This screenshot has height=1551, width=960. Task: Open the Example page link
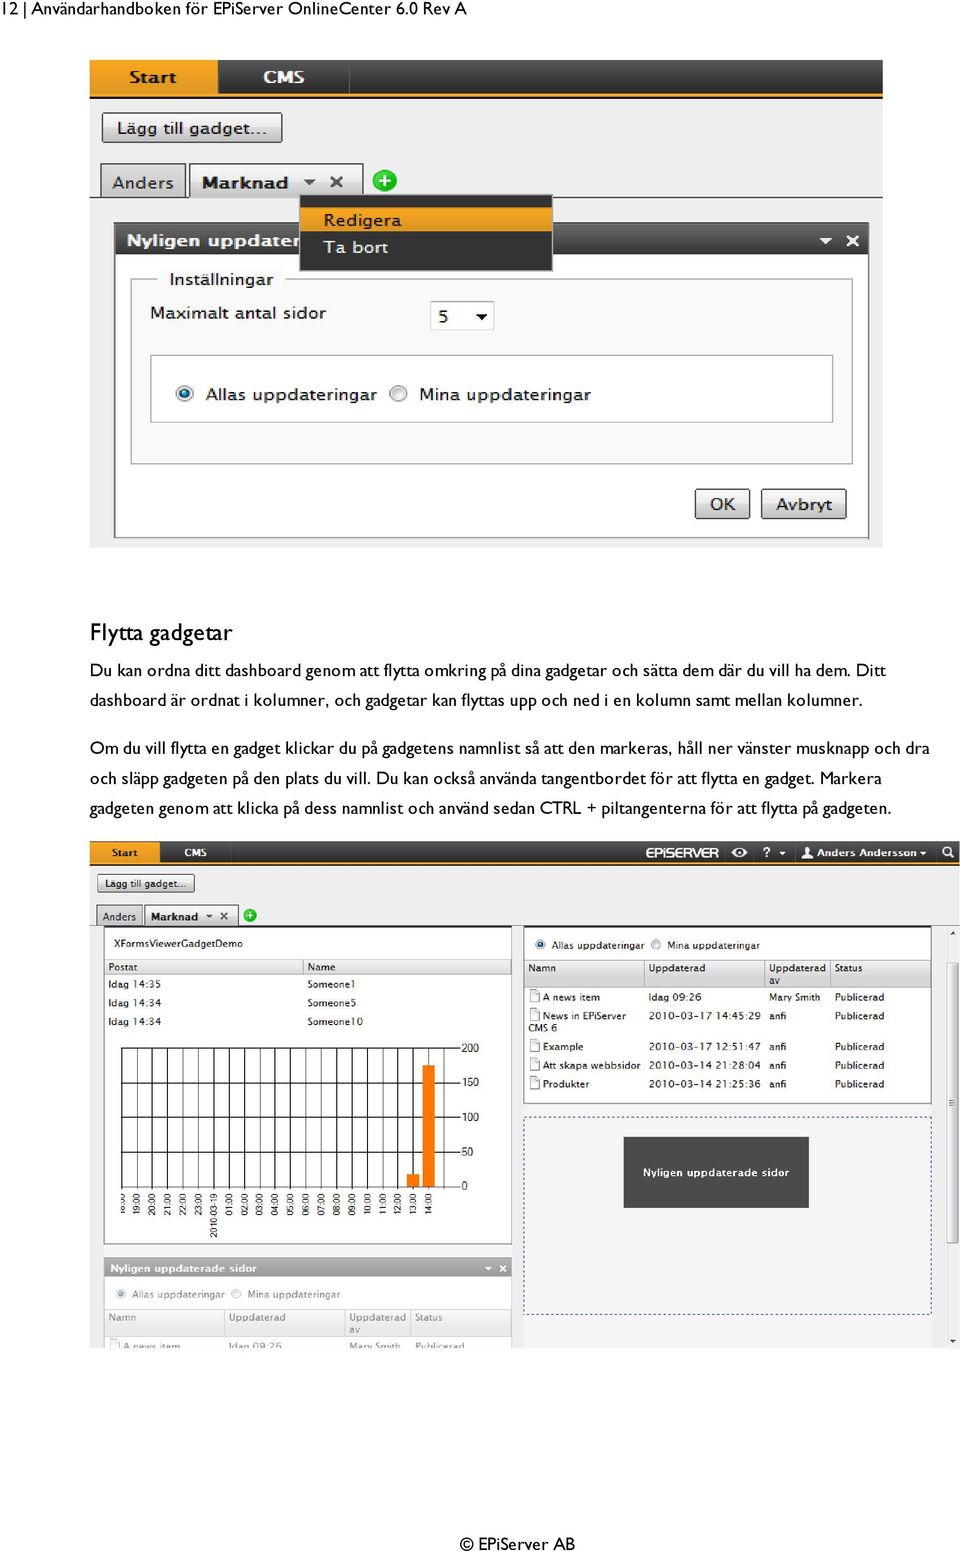tap(563, 1047)
